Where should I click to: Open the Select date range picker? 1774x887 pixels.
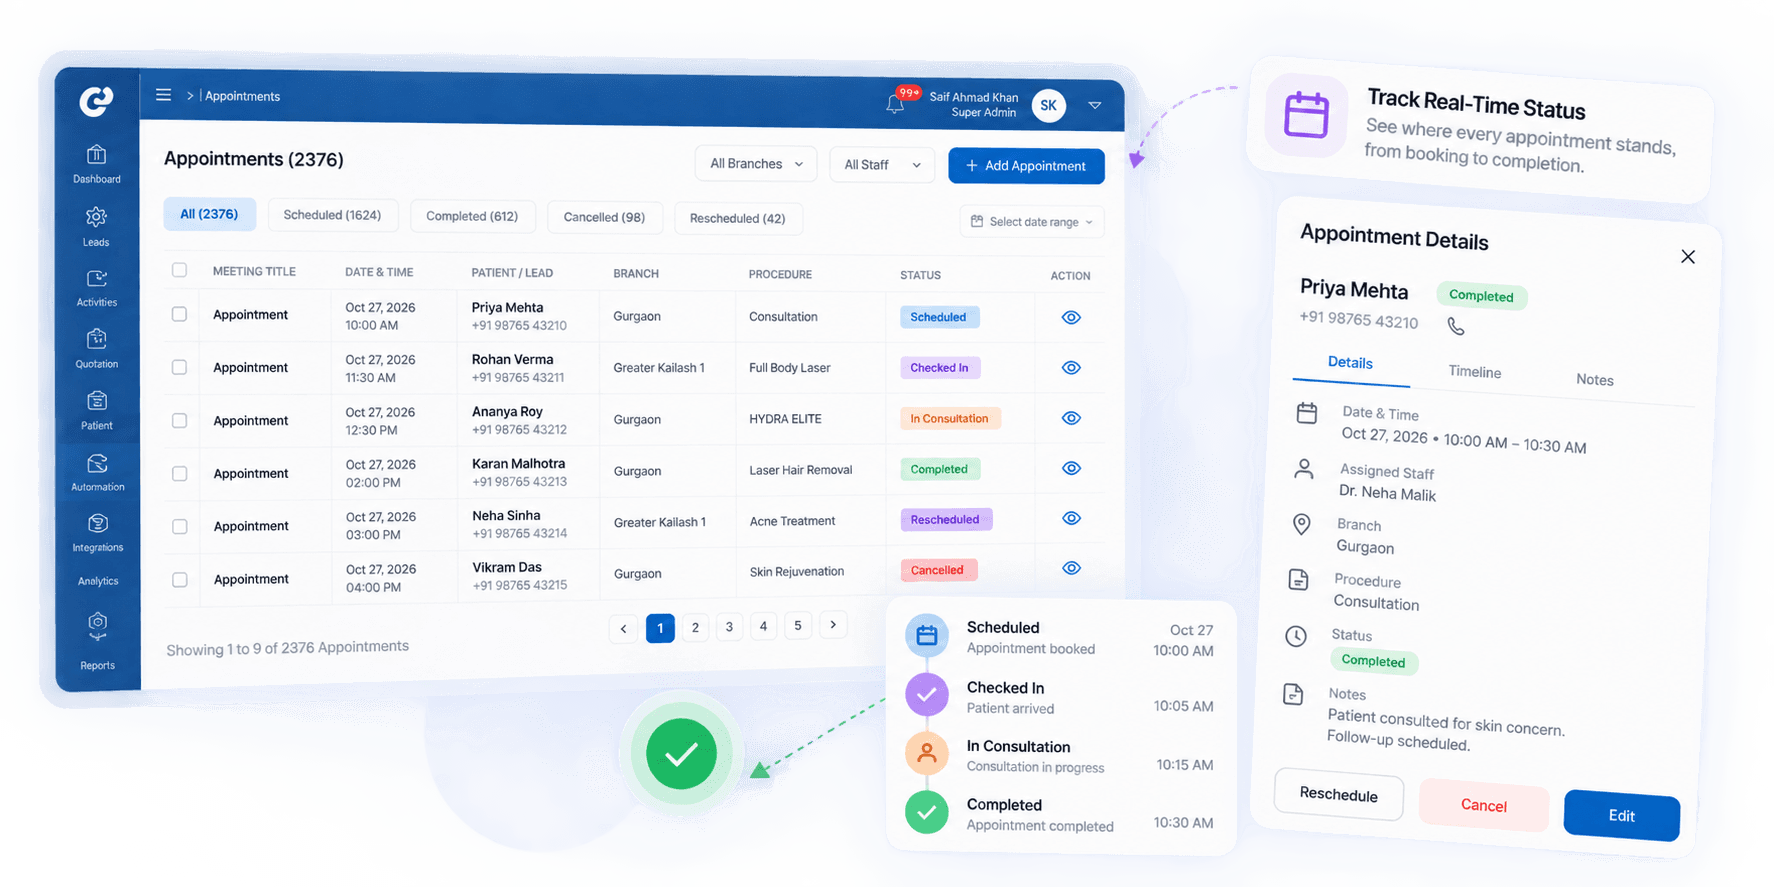[1032, 222]
